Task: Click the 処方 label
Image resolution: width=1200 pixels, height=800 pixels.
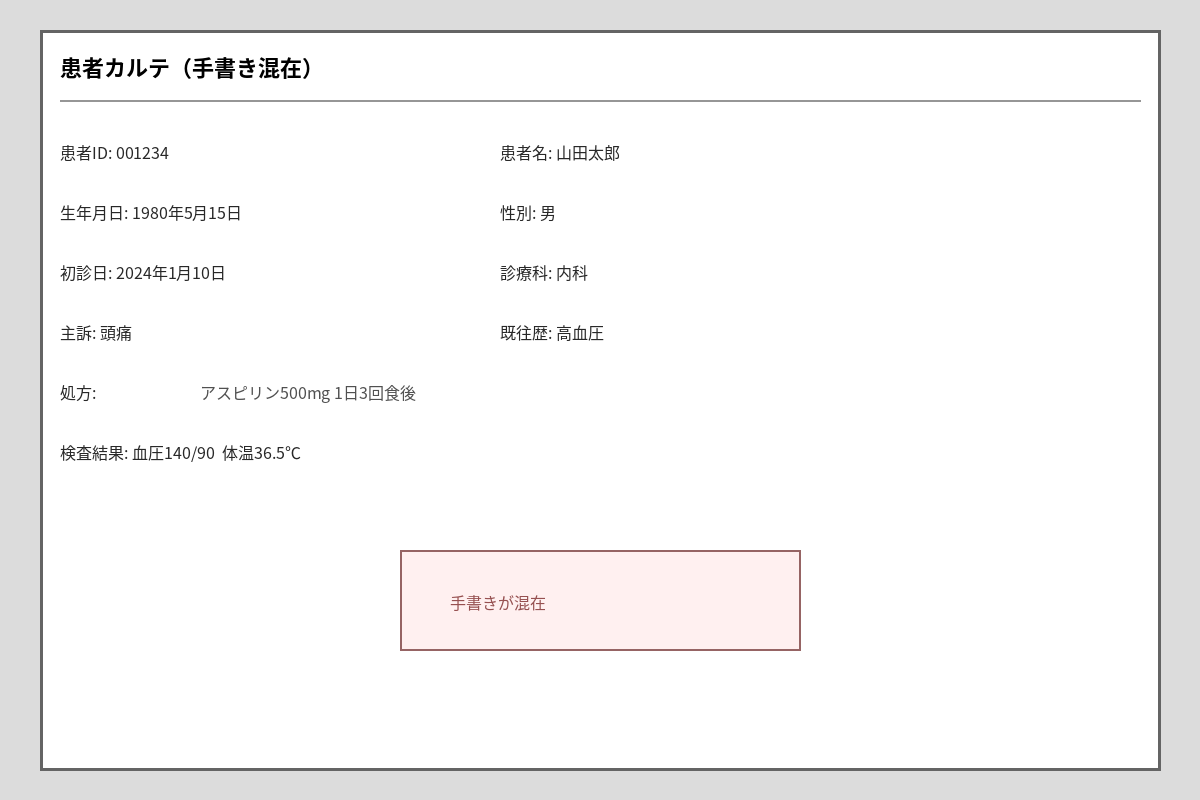Action: (77, 393)
